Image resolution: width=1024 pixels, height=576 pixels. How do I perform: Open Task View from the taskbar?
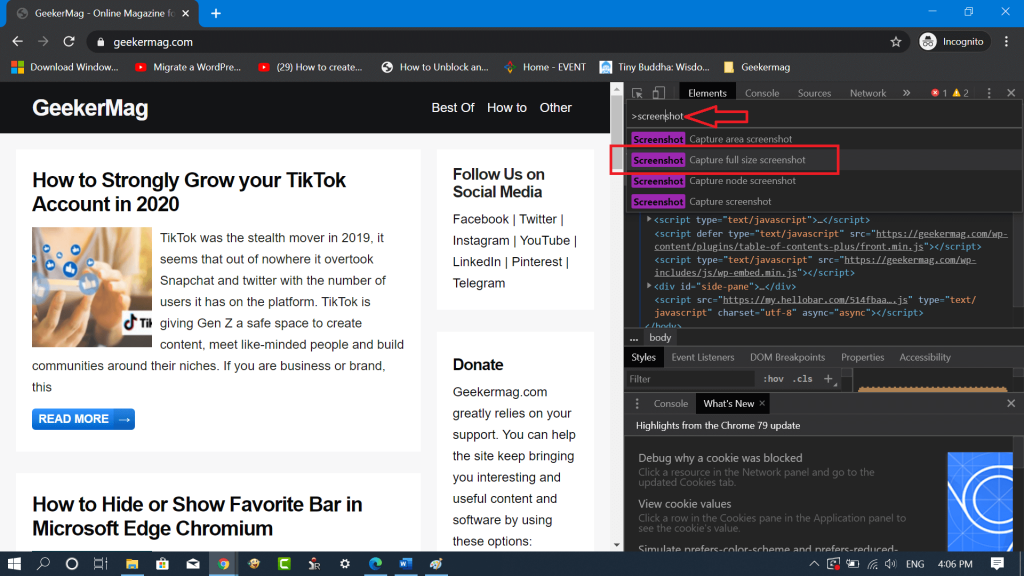point(101,564)
